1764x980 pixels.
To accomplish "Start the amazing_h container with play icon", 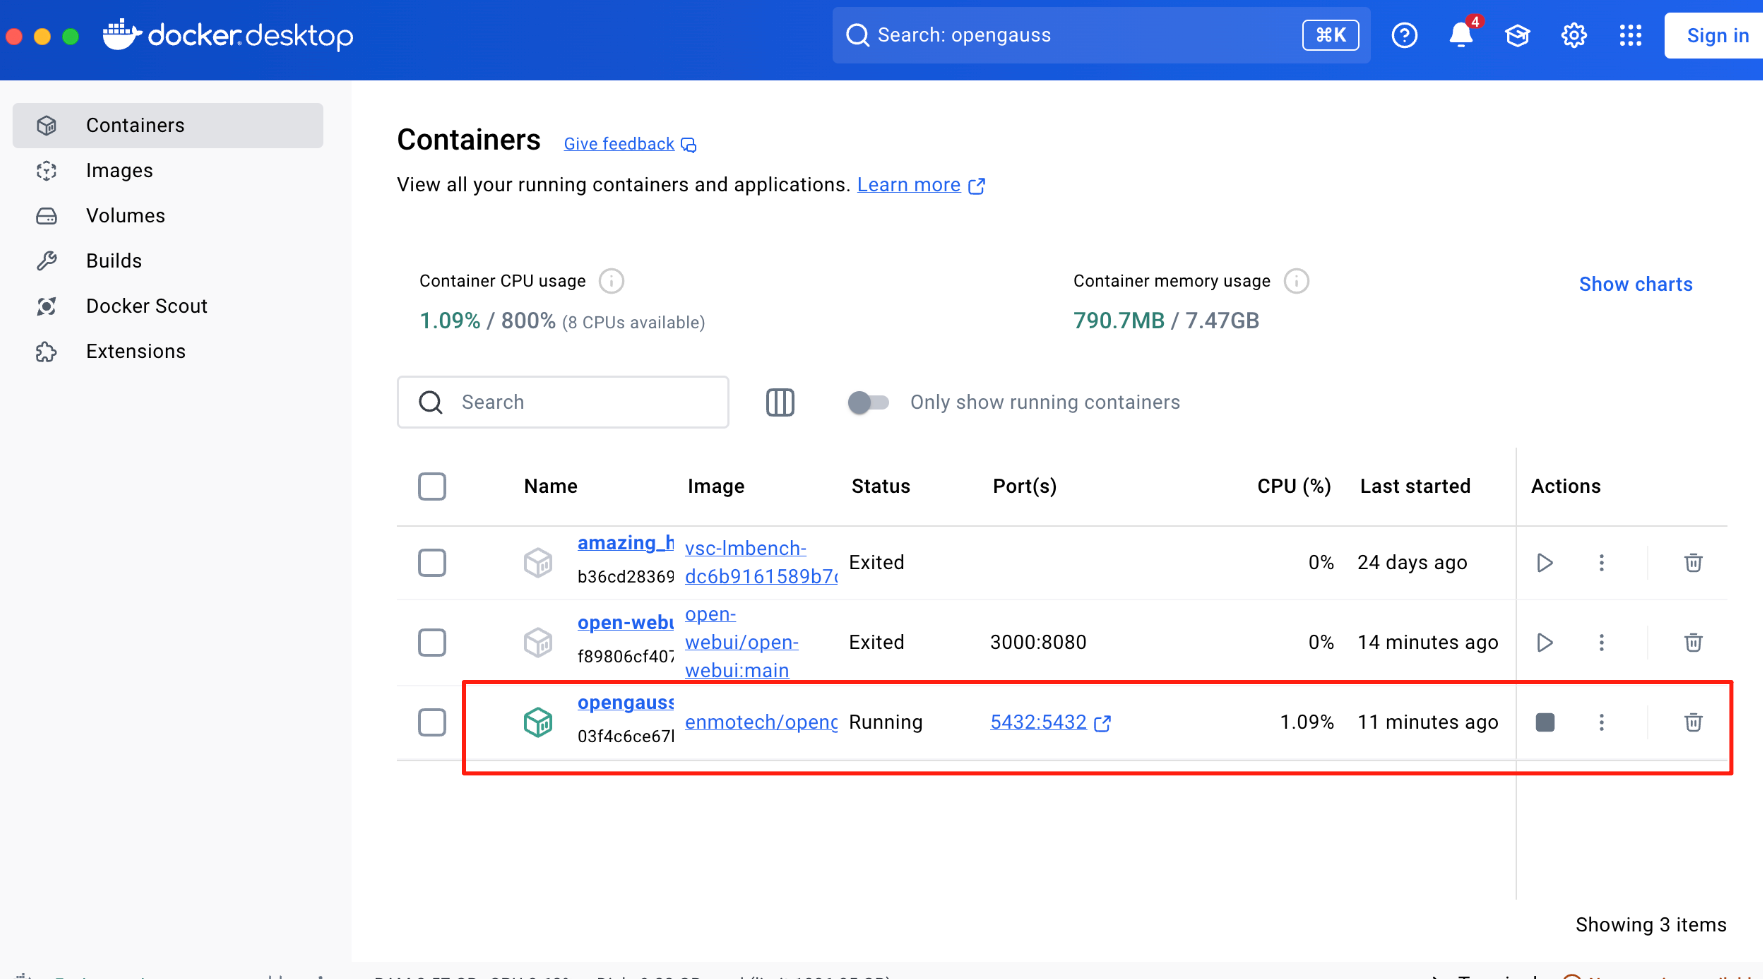I will pos(1544,563).
